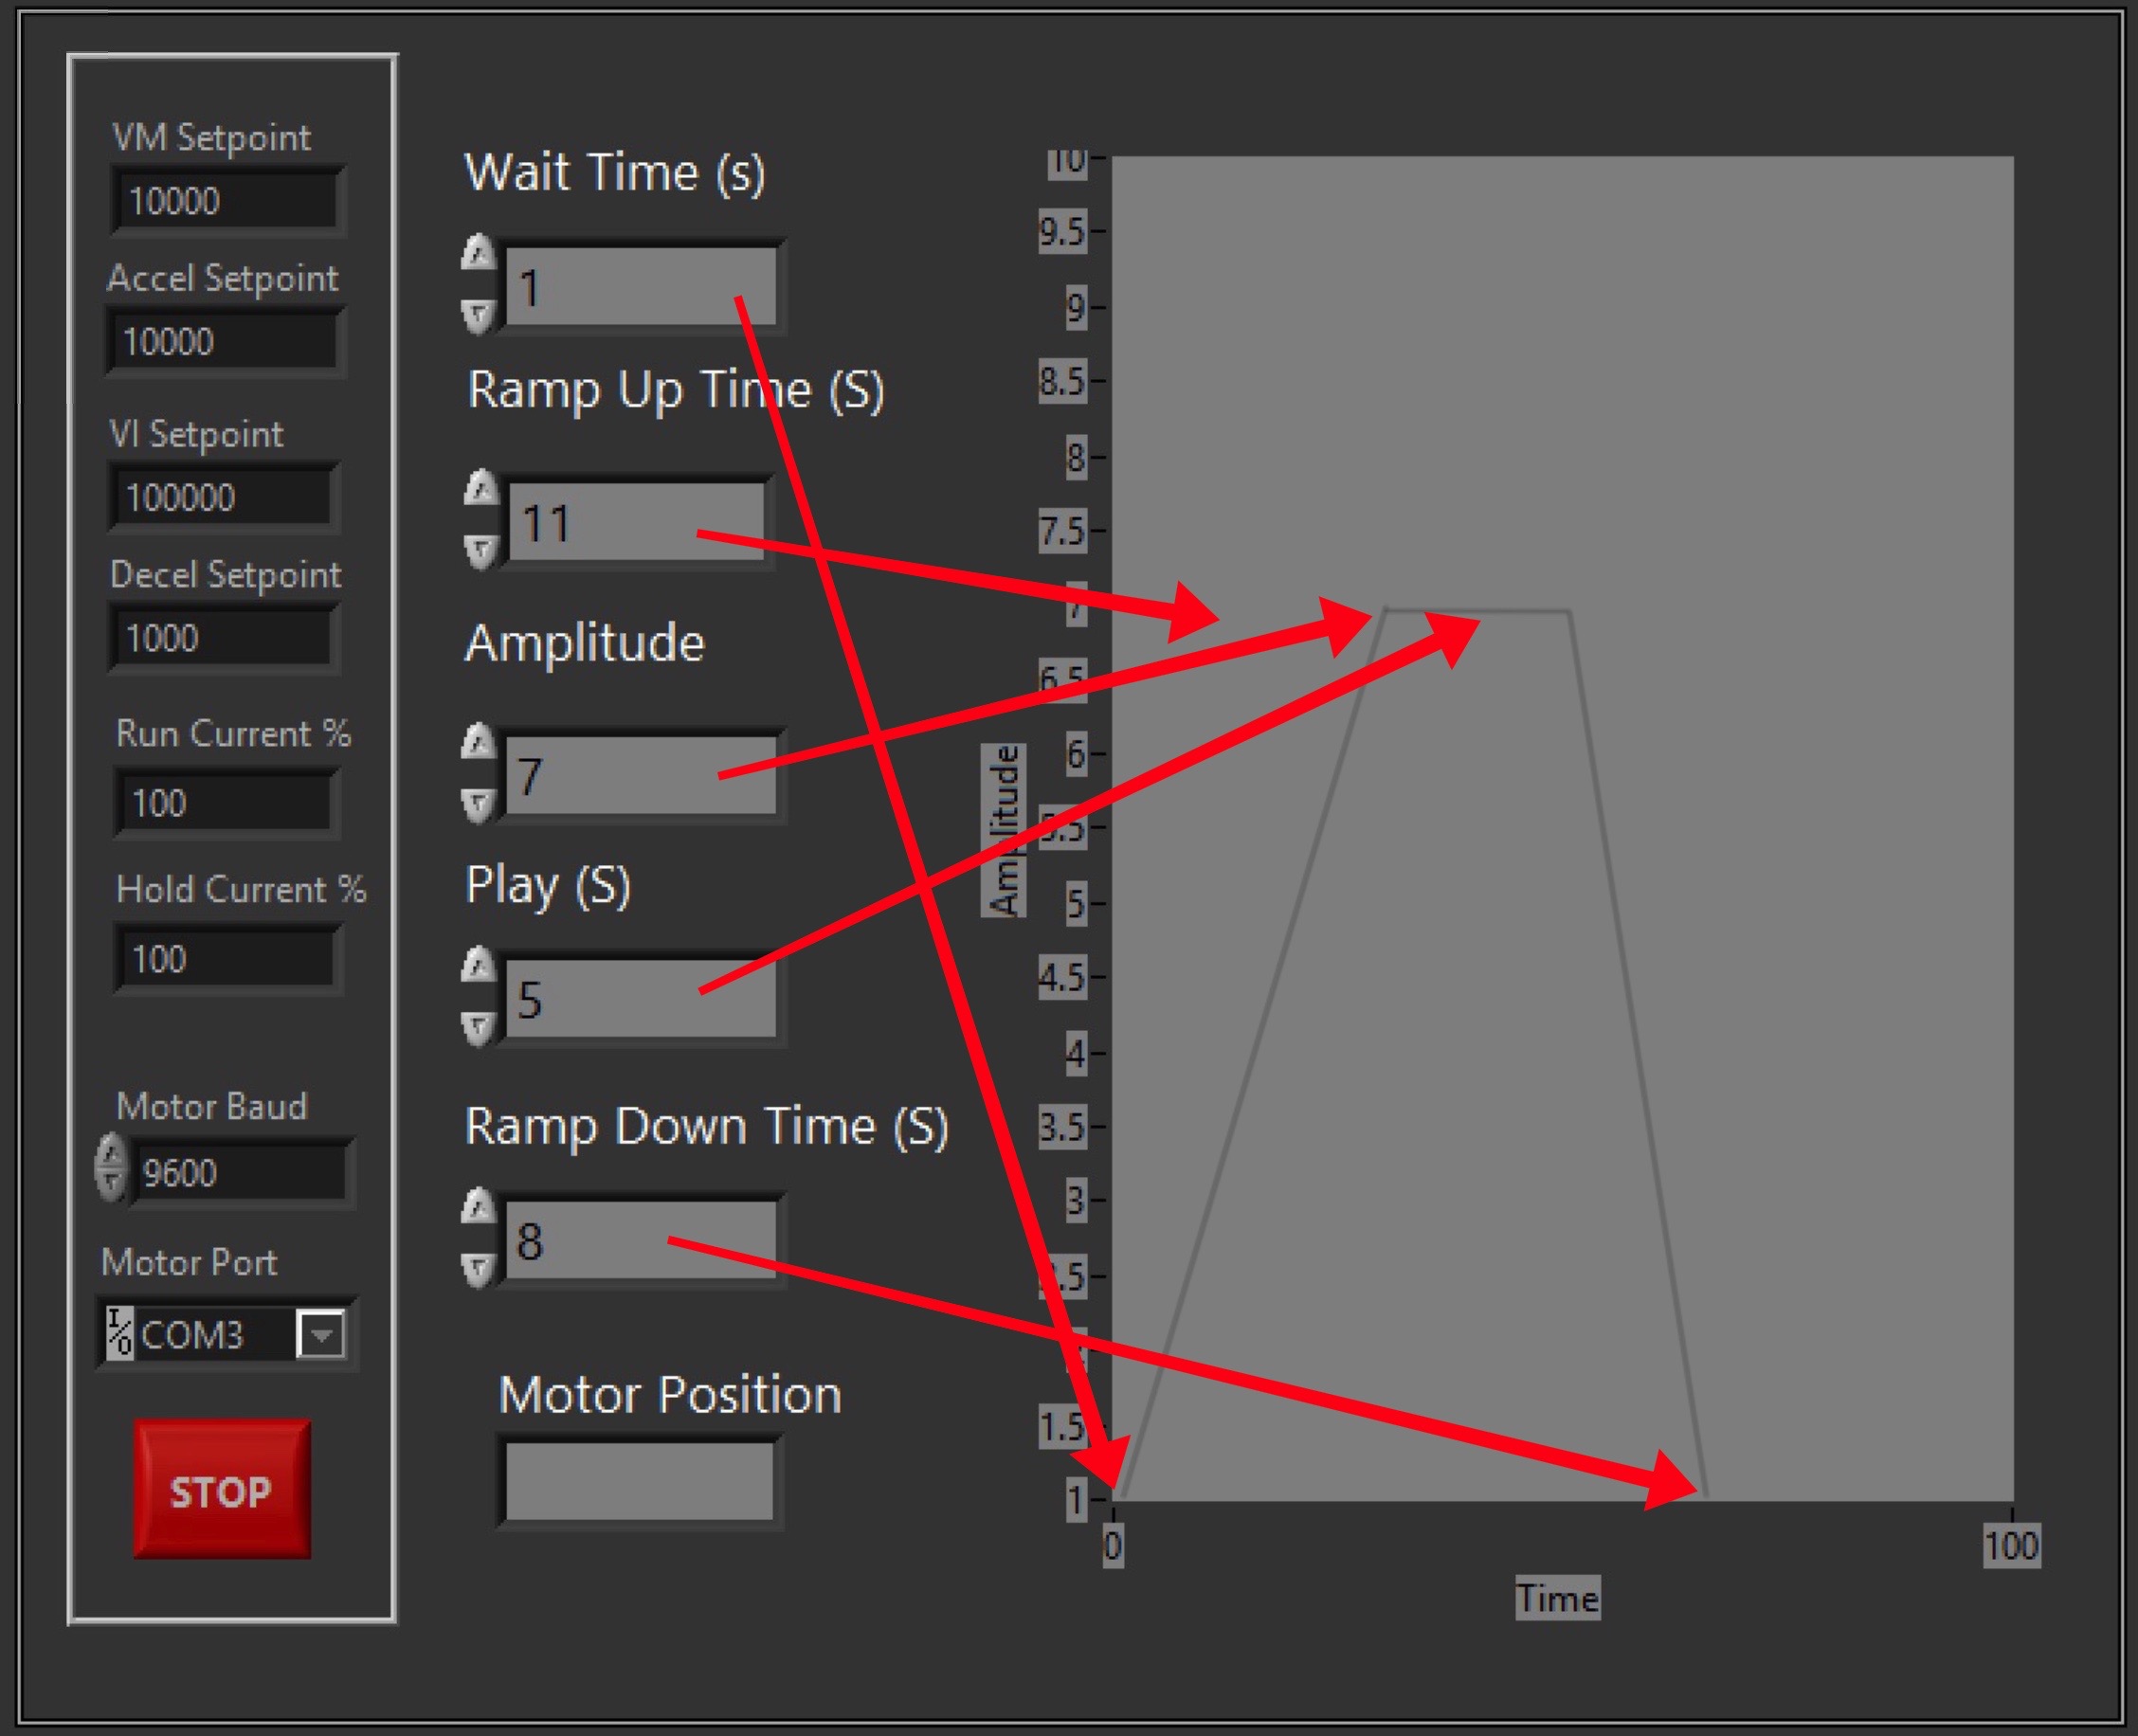Click the 4.5 Y-axis tick label
2138x1736 pixels.
tap(1062, 977)
